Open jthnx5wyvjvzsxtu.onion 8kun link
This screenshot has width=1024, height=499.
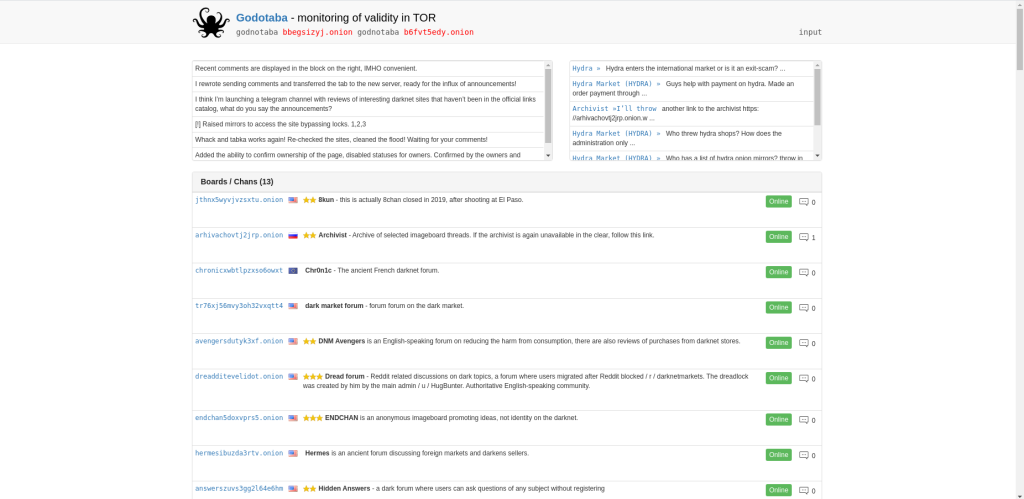(x=239, y=200)
